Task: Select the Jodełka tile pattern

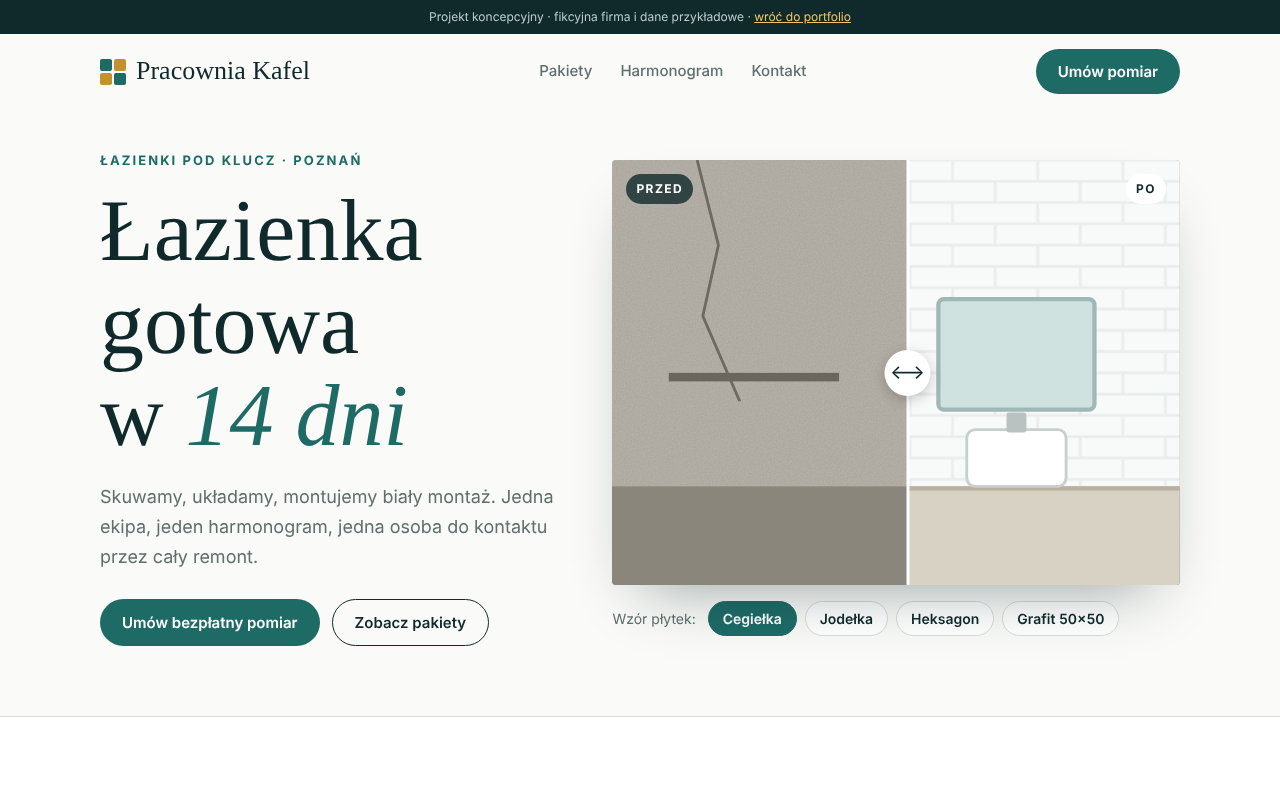Action: pos(846,619)
